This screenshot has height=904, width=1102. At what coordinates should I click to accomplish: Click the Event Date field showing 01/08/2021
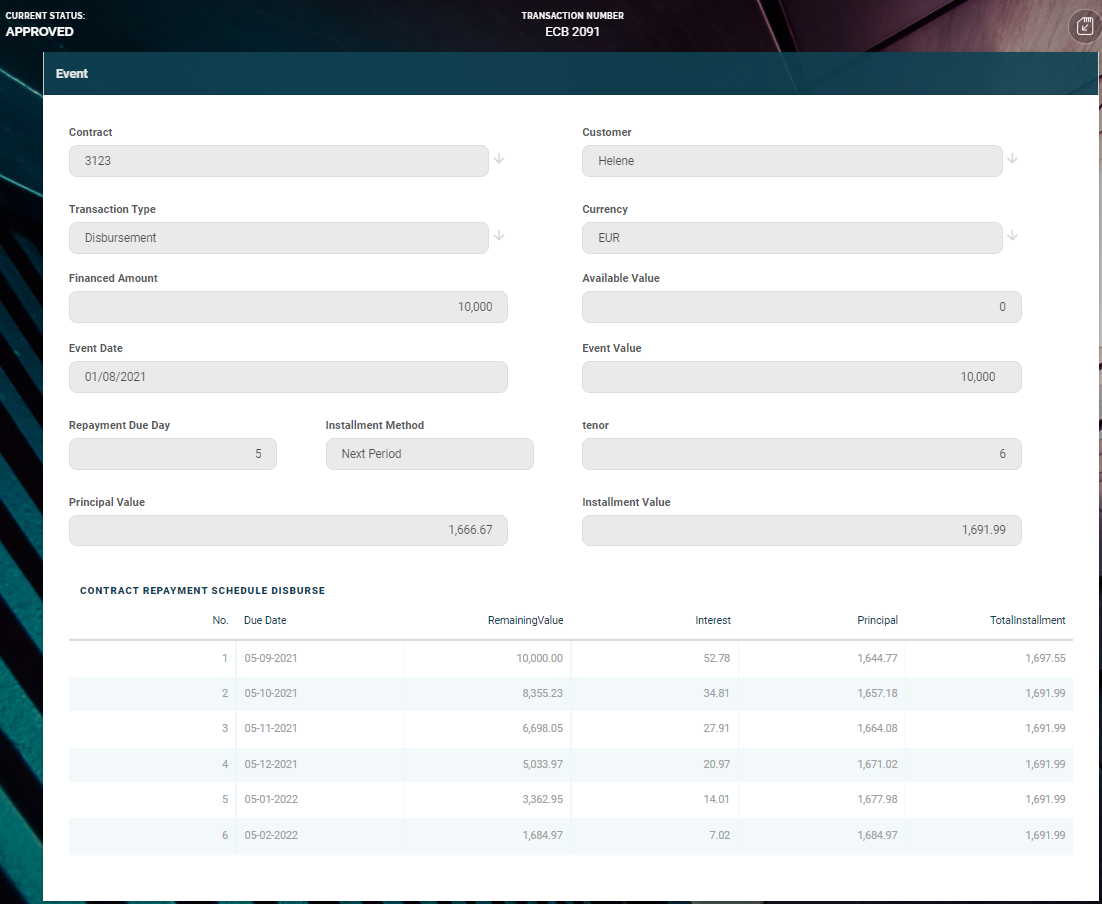click(288, 377)
